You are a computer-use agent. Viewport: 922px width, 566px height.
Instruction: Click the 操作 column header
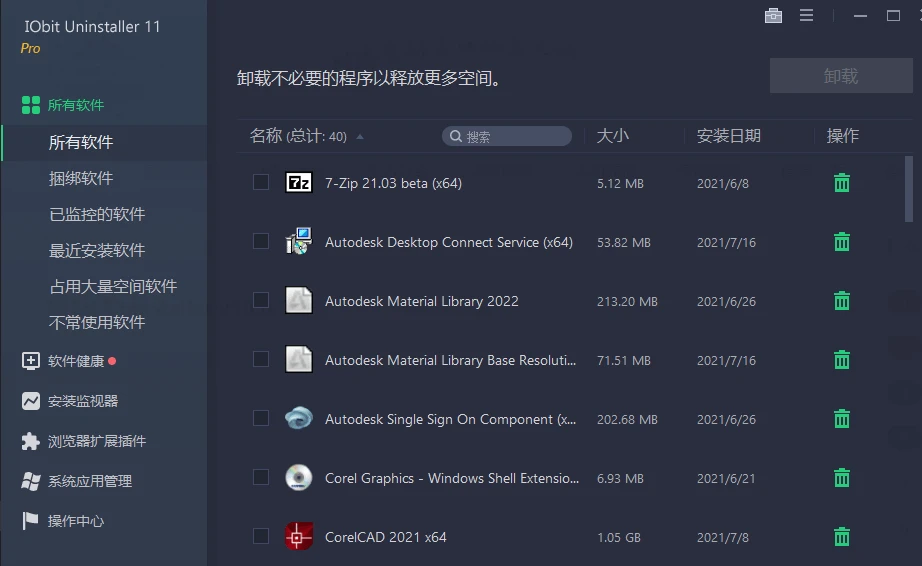click(x=843, y=136)
